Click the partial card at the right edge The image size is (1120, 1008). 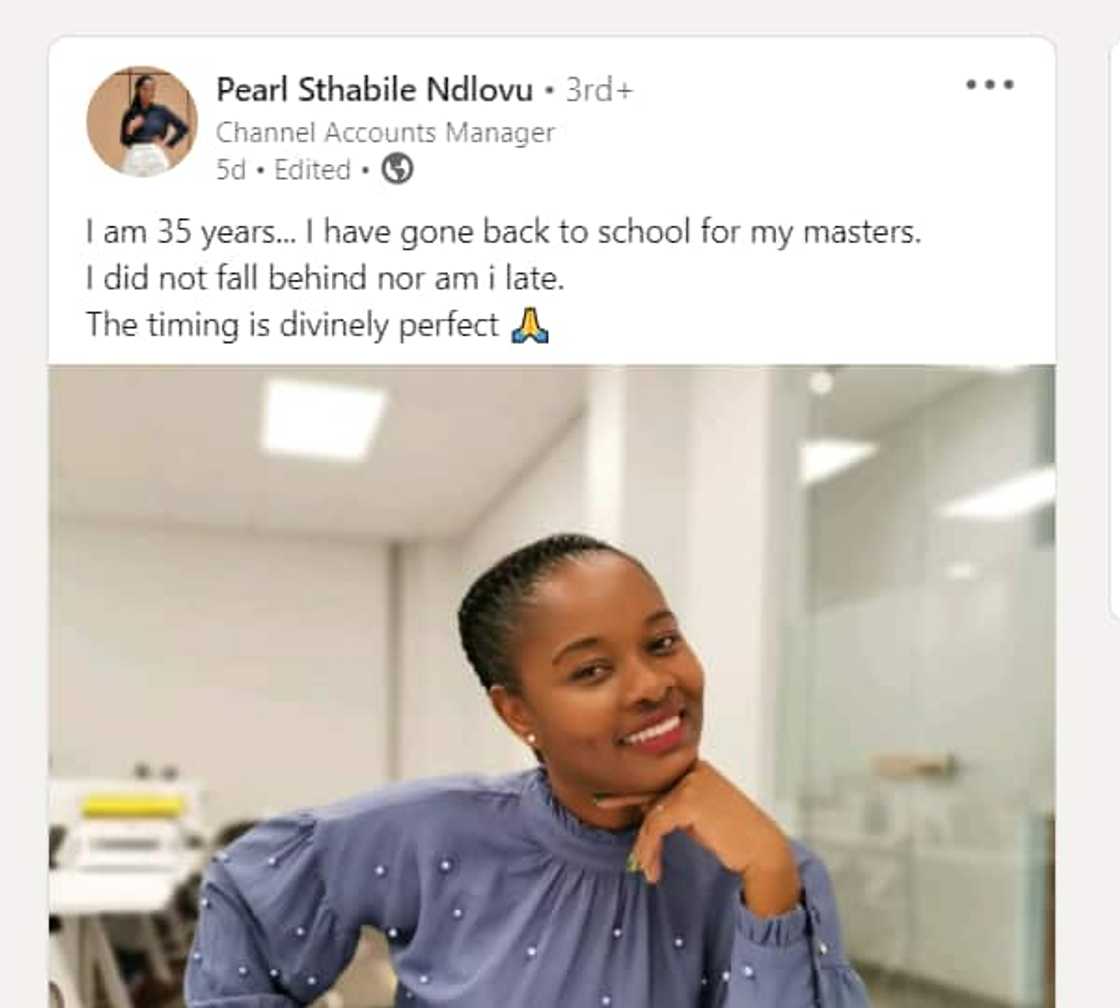click(x=1114, y=330)
